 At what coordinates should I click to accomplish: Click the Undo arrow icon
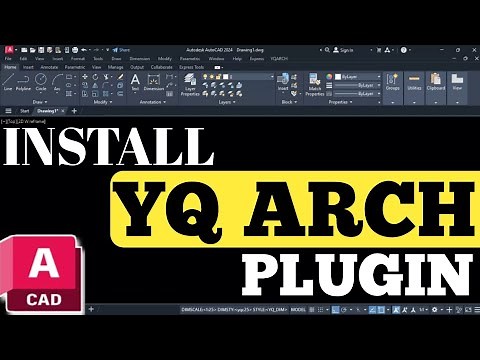coord(84,50)
